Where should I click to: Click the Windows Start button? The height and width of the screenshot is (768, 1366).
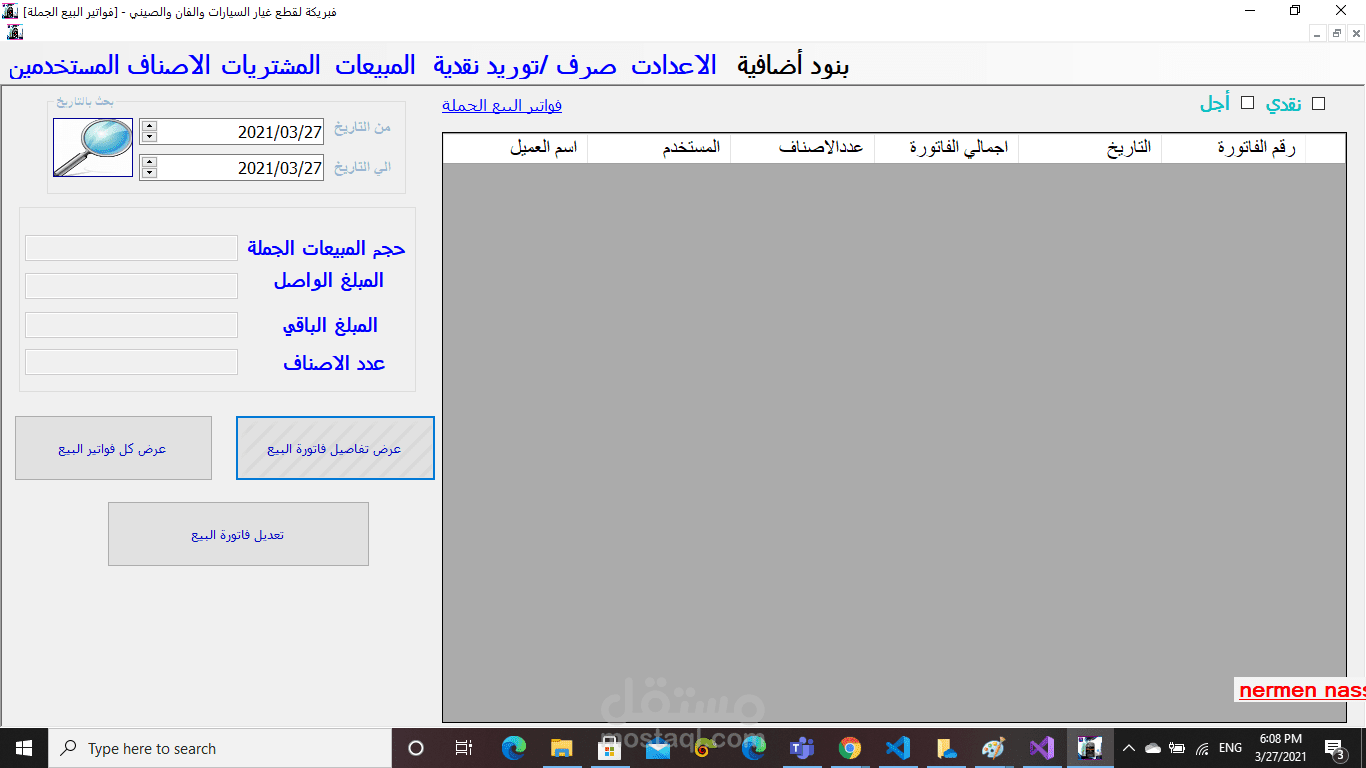(x=22, y=747)
